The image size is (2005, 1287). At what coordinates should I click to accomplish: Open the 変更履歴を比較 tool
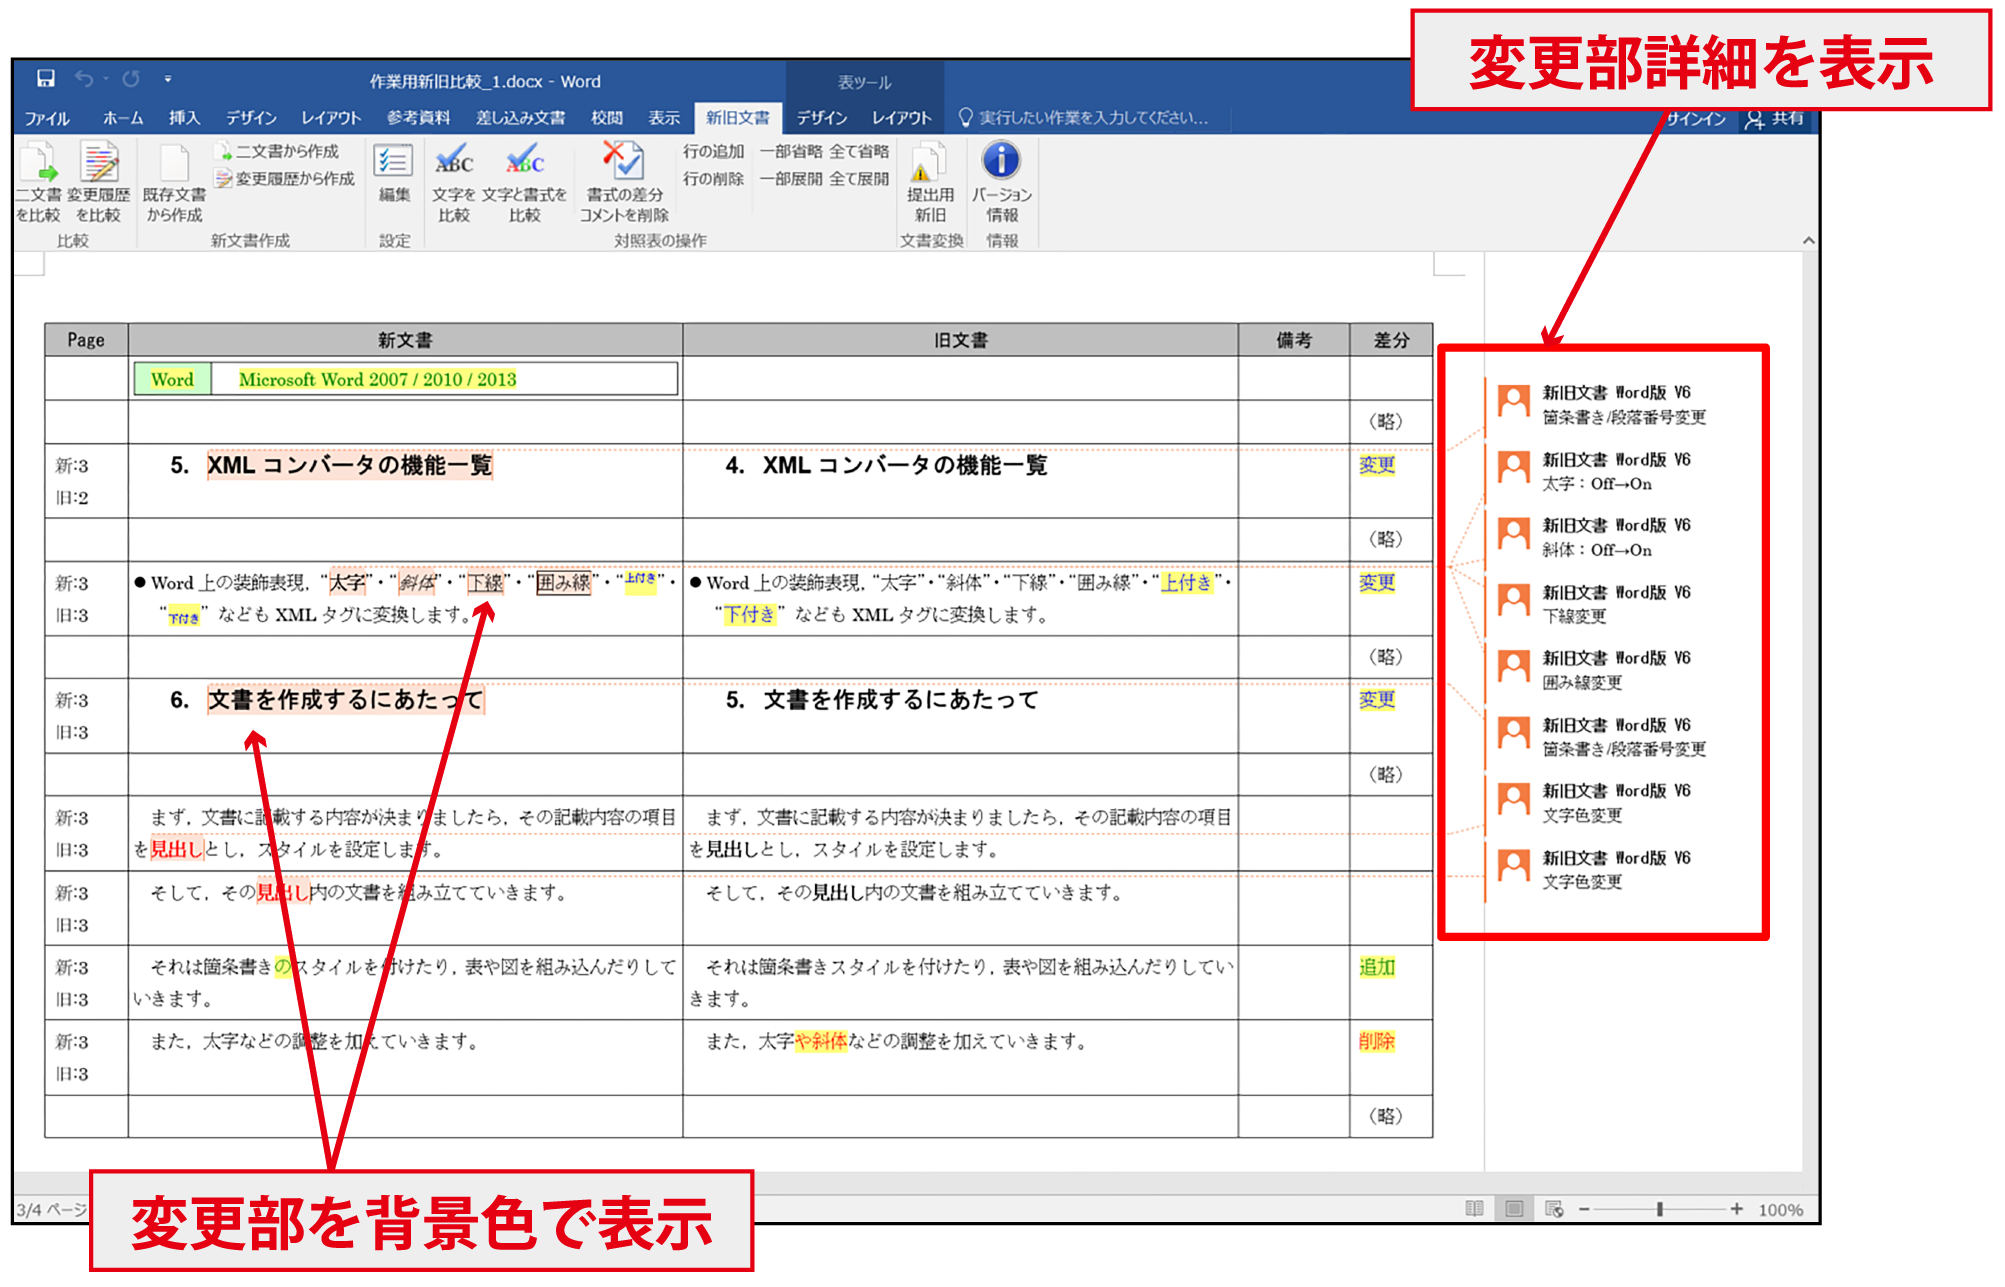(x=98, y=185)
